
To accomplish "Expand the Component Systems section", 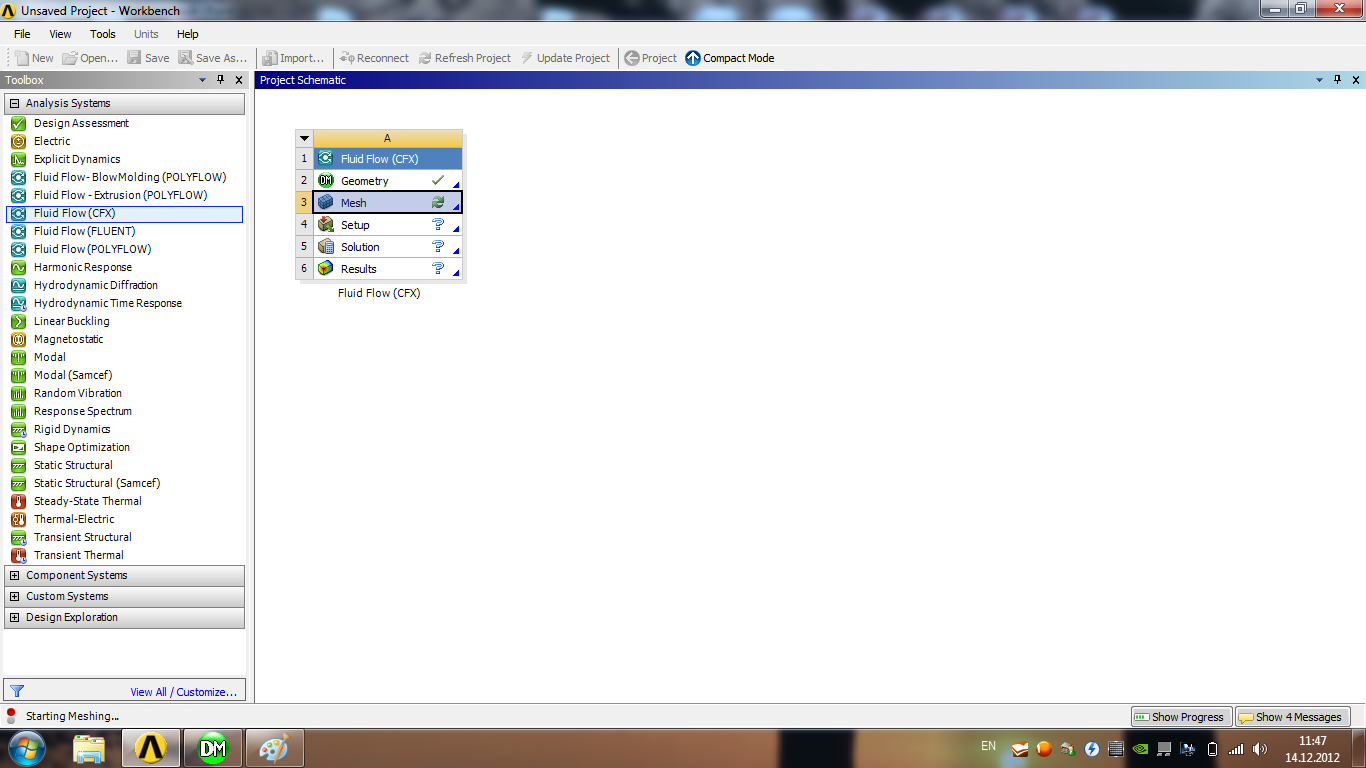I will tap(15, 575).
